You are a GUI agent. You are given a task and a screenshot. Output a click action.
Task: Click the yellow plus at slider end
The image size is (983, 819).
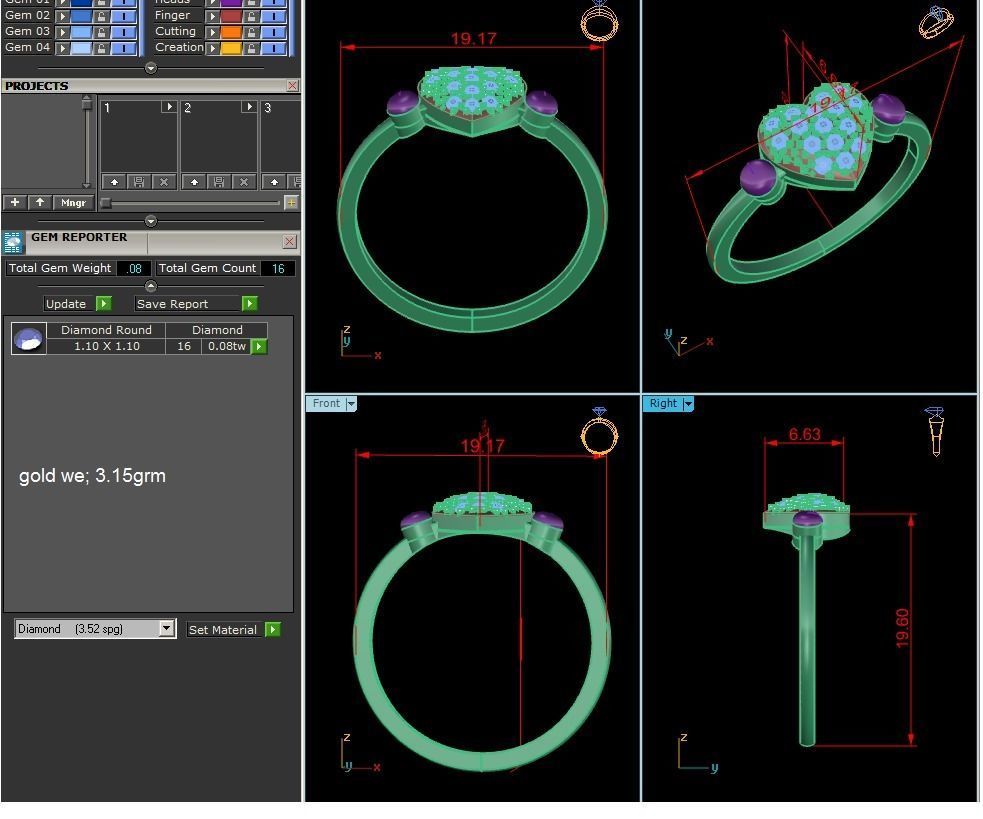point(291,203)
